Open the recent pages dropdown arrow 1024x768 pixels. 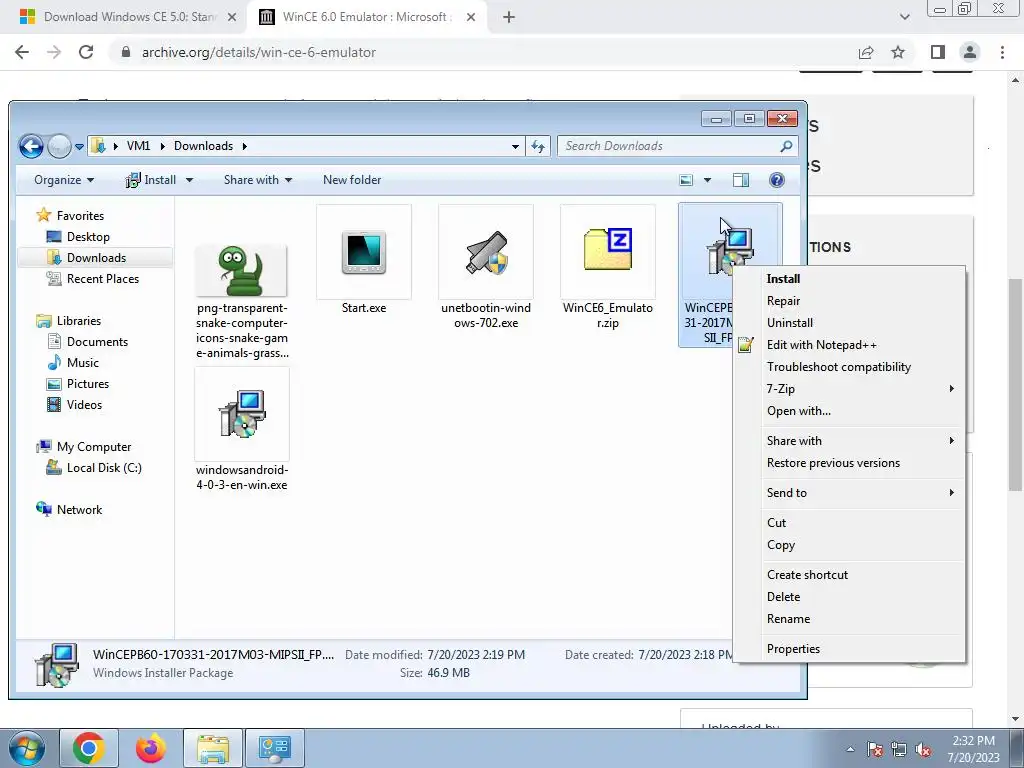point(79,146)
